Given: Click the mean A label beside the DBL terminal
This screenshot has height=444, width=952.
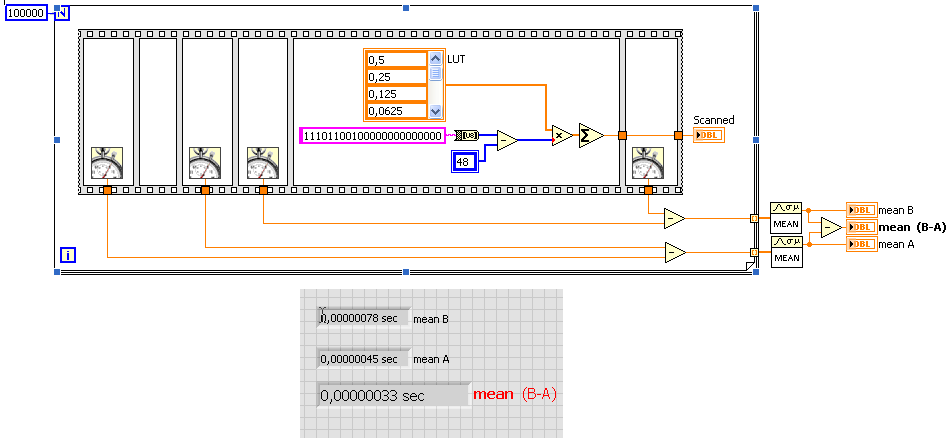Looking at the screenshot, I should (x=897, y=244).
